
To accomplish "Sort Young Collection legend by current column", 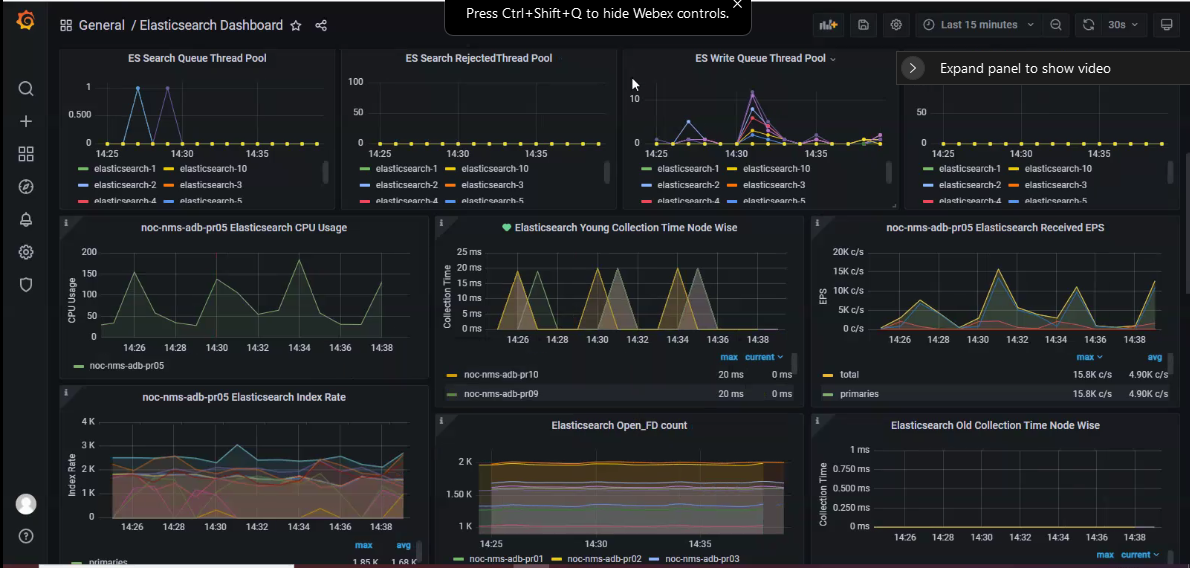I will (x=764, y=357).
